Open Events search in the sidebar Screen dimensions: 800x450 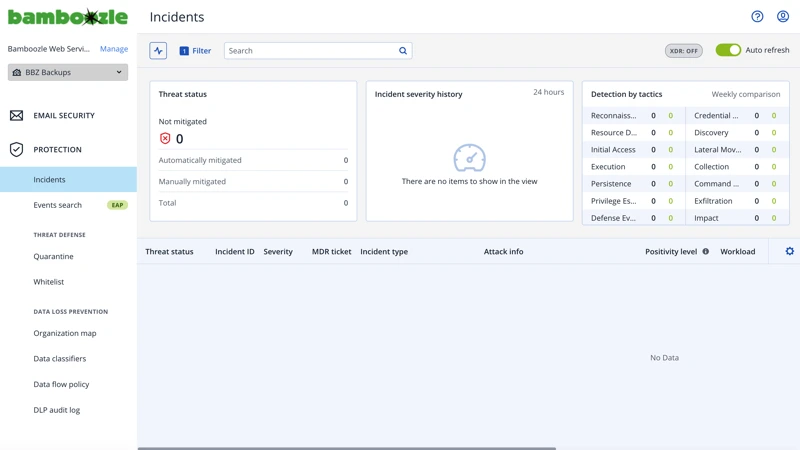(x=58, y=205)
